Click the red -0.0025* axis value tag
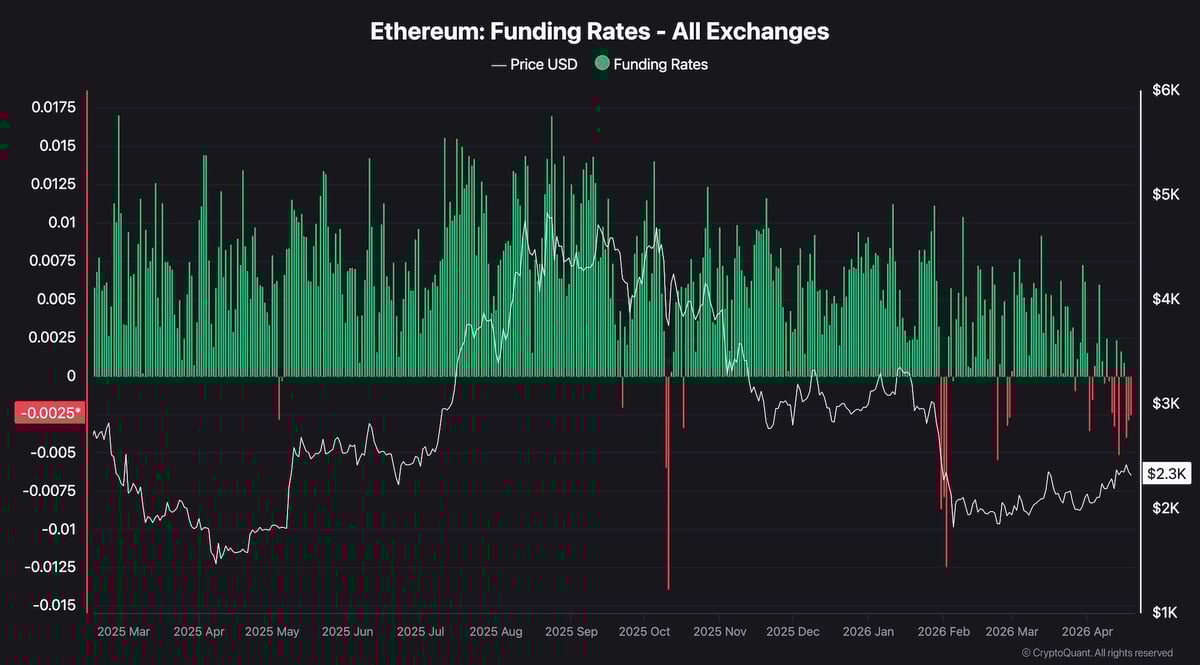The height and width of the screenshot is (665, 1200). (x=47, y=413)
